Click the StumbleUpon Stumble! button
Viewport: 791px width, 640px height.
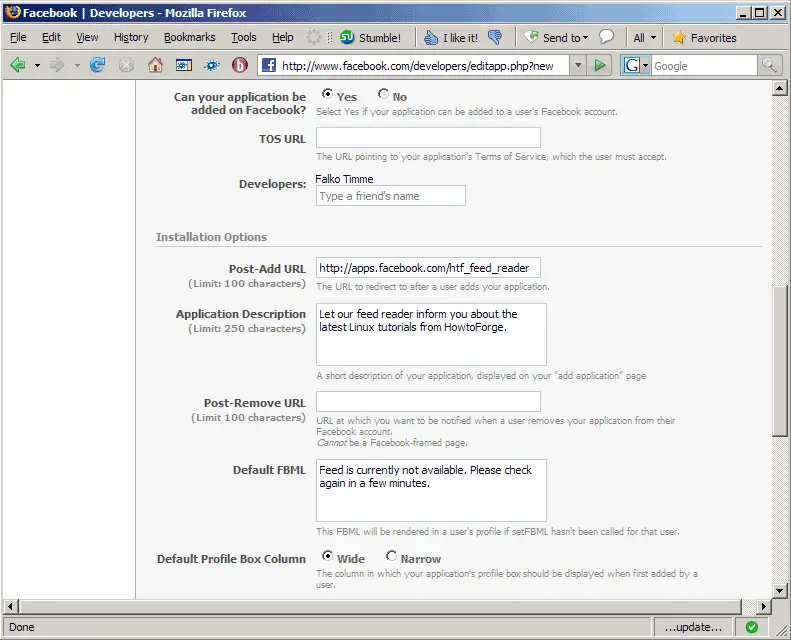370,38
